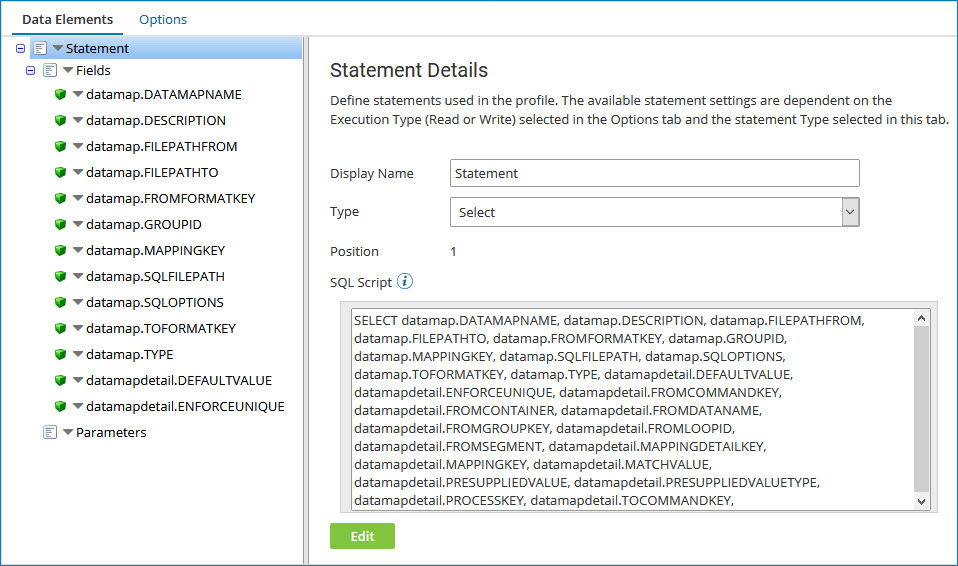Switch to the Options tab
Image resolution: width=958 pixels, height=566 pixels.
[163, 20]
